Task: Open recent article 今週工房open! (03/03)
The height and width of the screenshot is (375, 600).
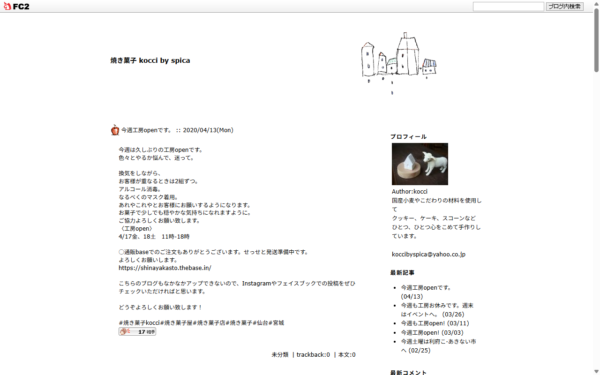Action: (432, 333)
